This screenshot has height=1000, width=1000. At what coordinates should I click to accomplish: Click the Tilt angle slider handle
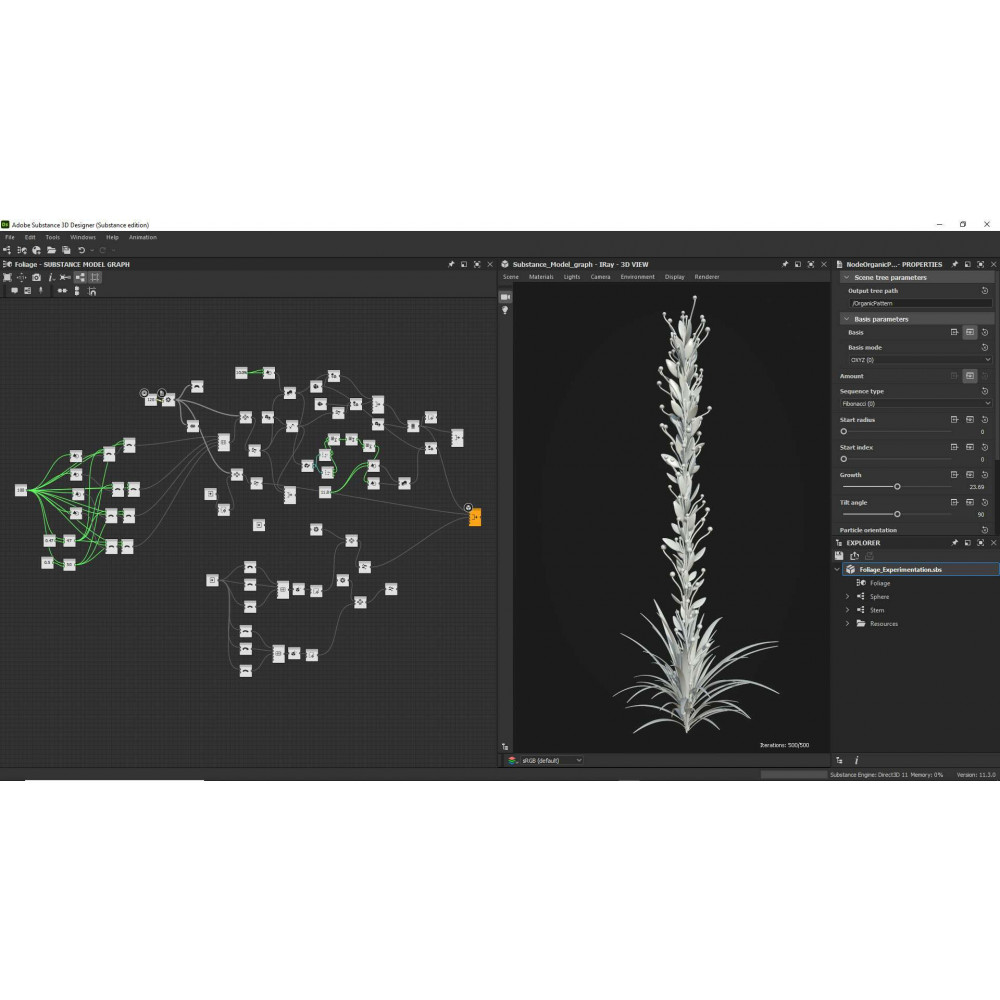(x=897, y=514)
